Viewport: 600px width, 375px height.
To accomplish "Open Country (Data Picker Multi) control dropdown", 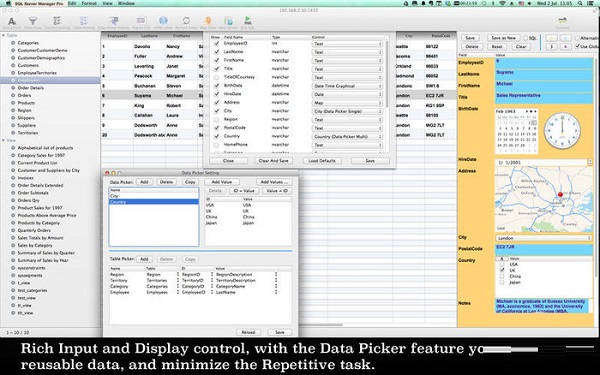I will pos(347,137).
